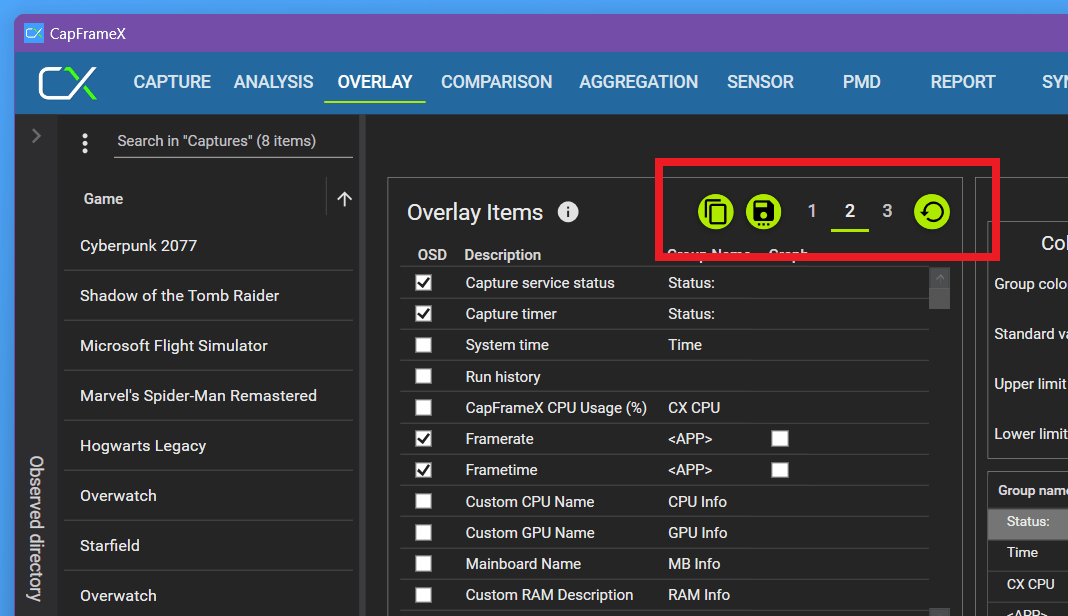Expand the Observed directory side panel
Image resolution: width=1068 pixels, height=616 pixels.
(x=36, y=136)
